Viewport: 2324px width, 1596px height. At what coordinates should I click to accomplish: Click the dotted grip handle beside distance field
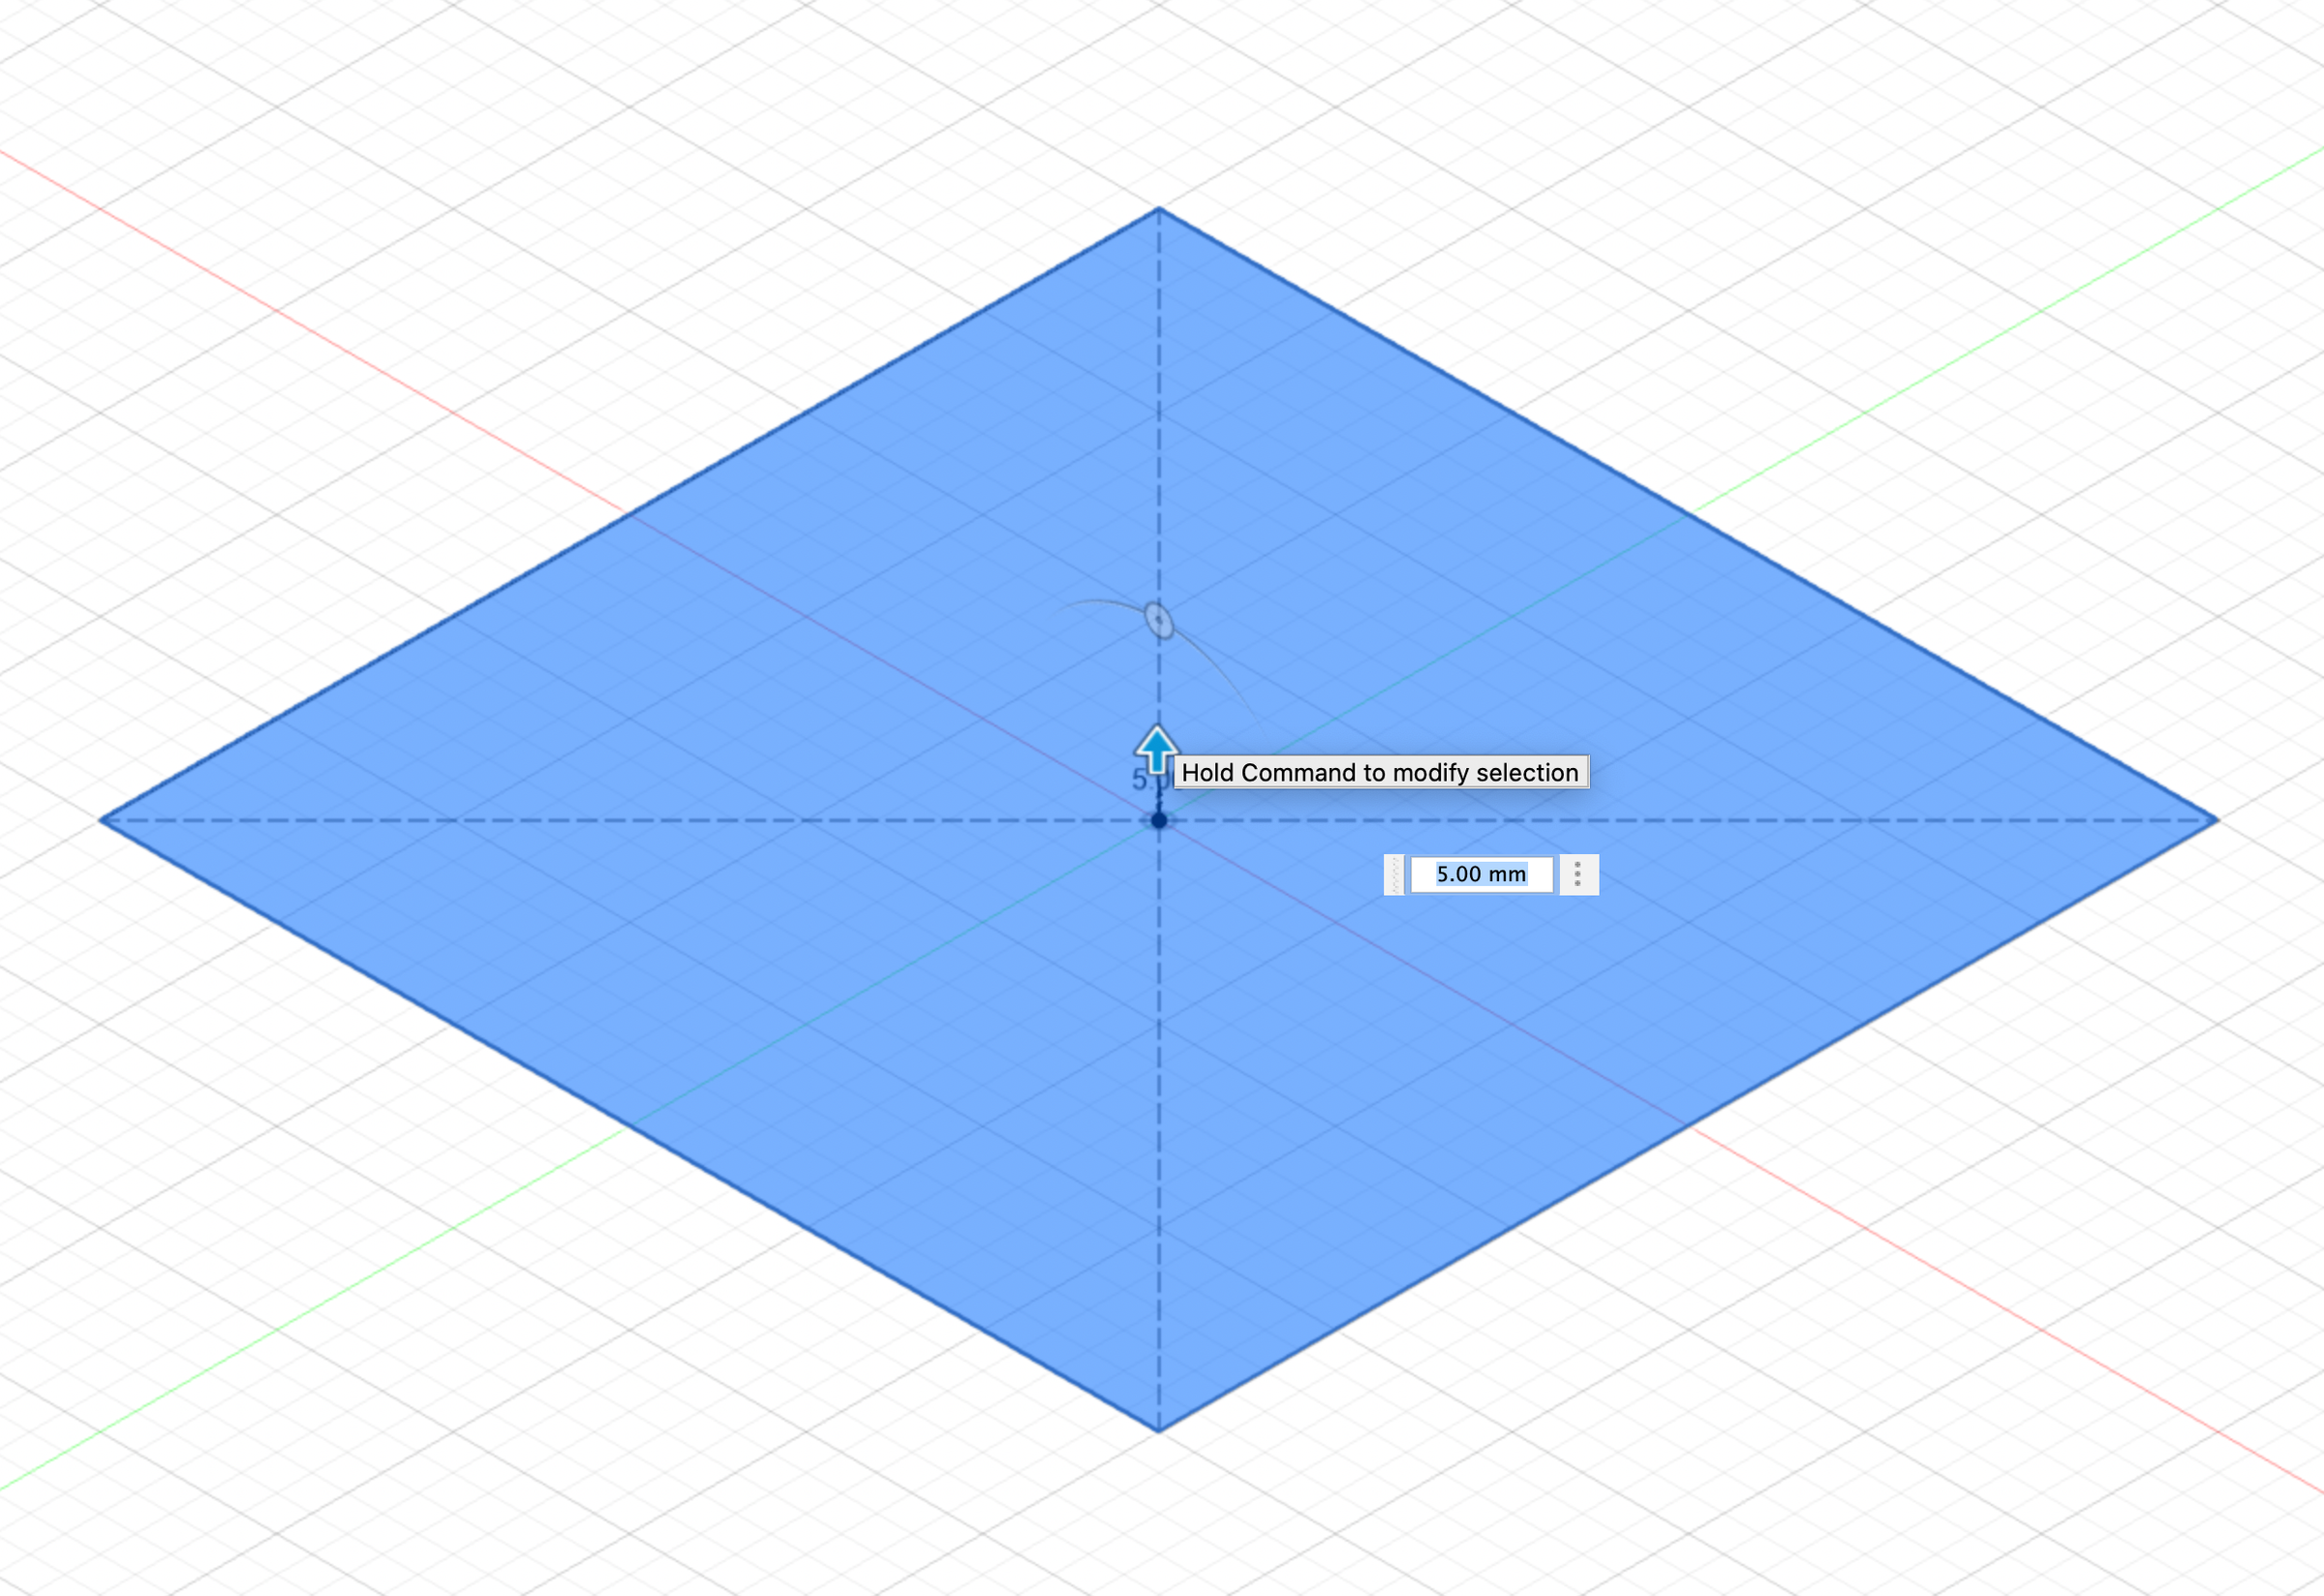(1394, 875)
